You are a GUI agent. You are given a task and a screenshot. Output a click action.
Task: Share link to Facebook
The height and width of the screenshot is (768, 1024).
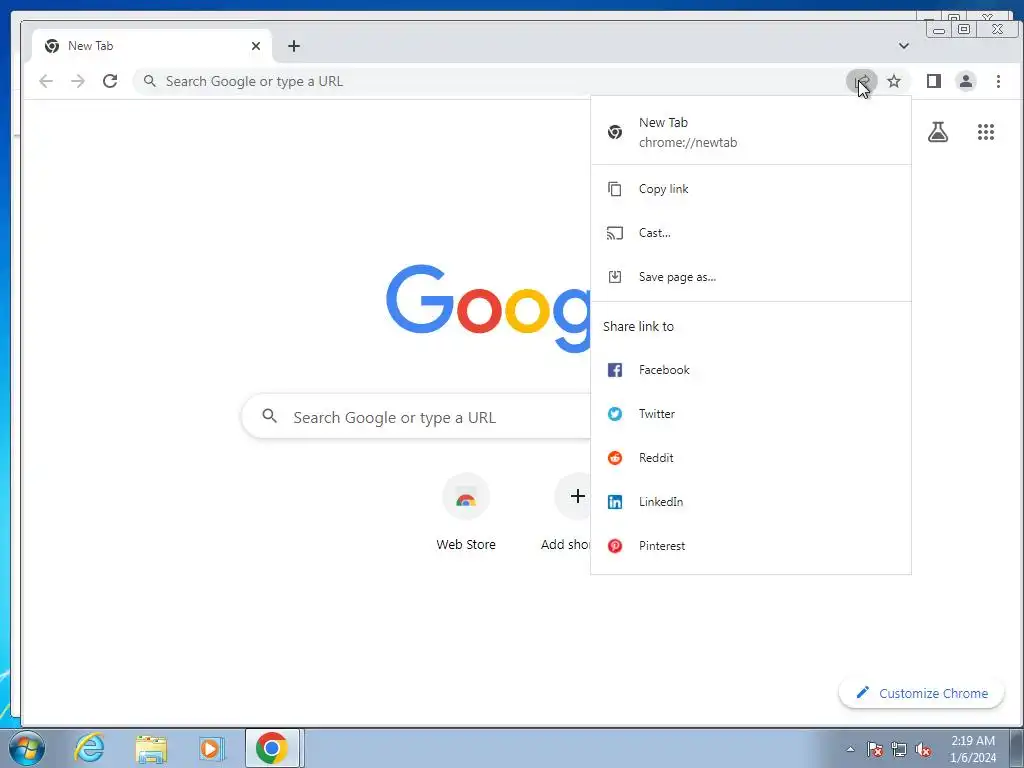click(751, 370)
